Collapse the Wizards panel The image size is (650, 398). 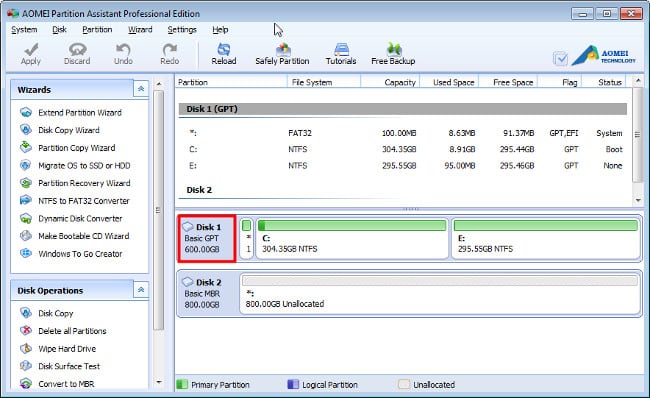[141, 89]
